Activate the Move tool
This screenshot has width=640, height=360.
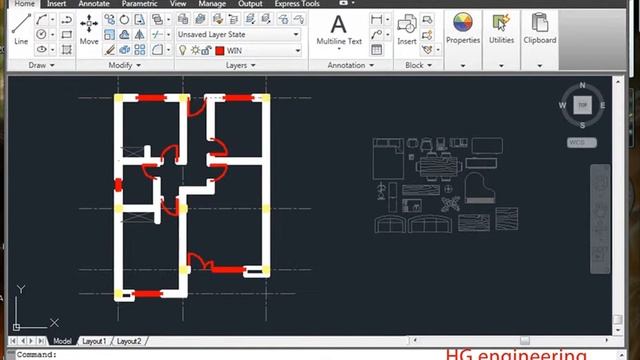point(89,29)
